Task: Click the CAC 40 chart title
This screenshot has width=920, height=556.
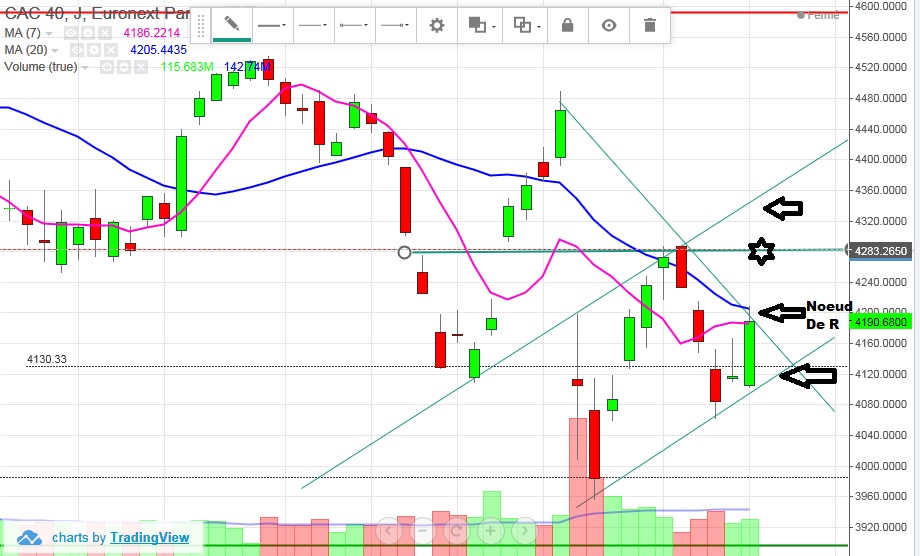Action: click(97, 13)
